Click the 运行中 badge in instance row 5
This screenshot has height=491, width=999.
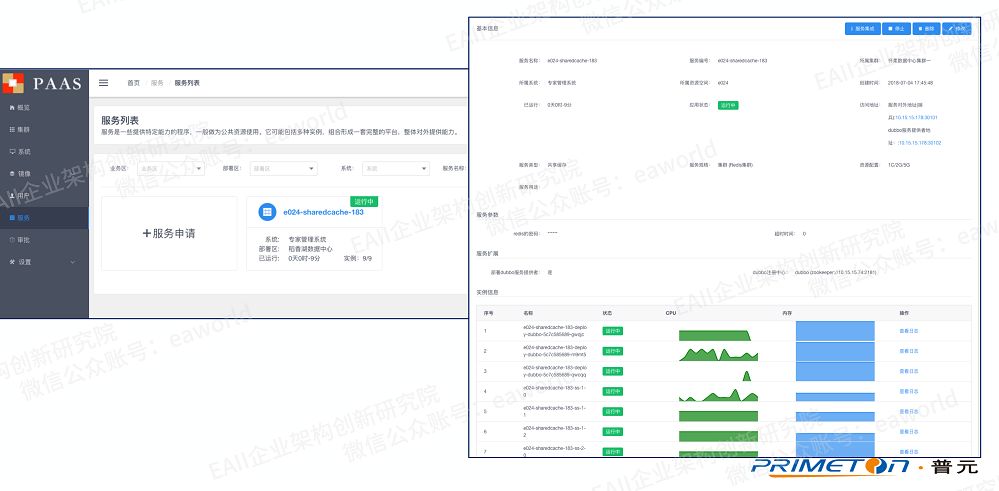tap(613, 411)
